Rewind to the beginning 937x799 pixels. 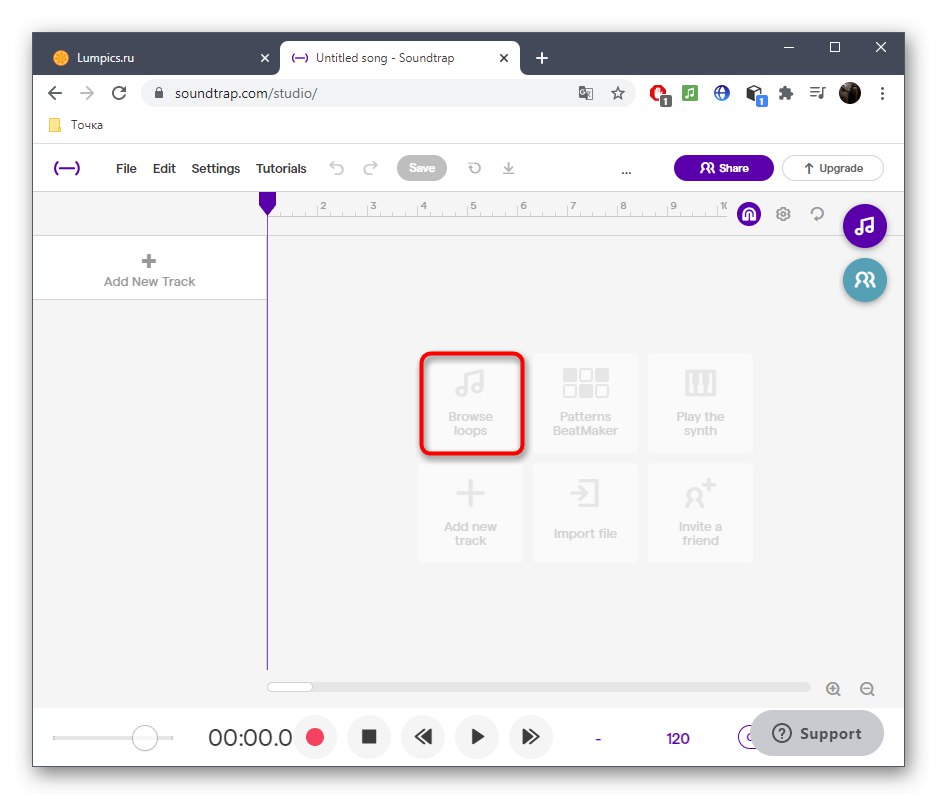pos(423,737)
